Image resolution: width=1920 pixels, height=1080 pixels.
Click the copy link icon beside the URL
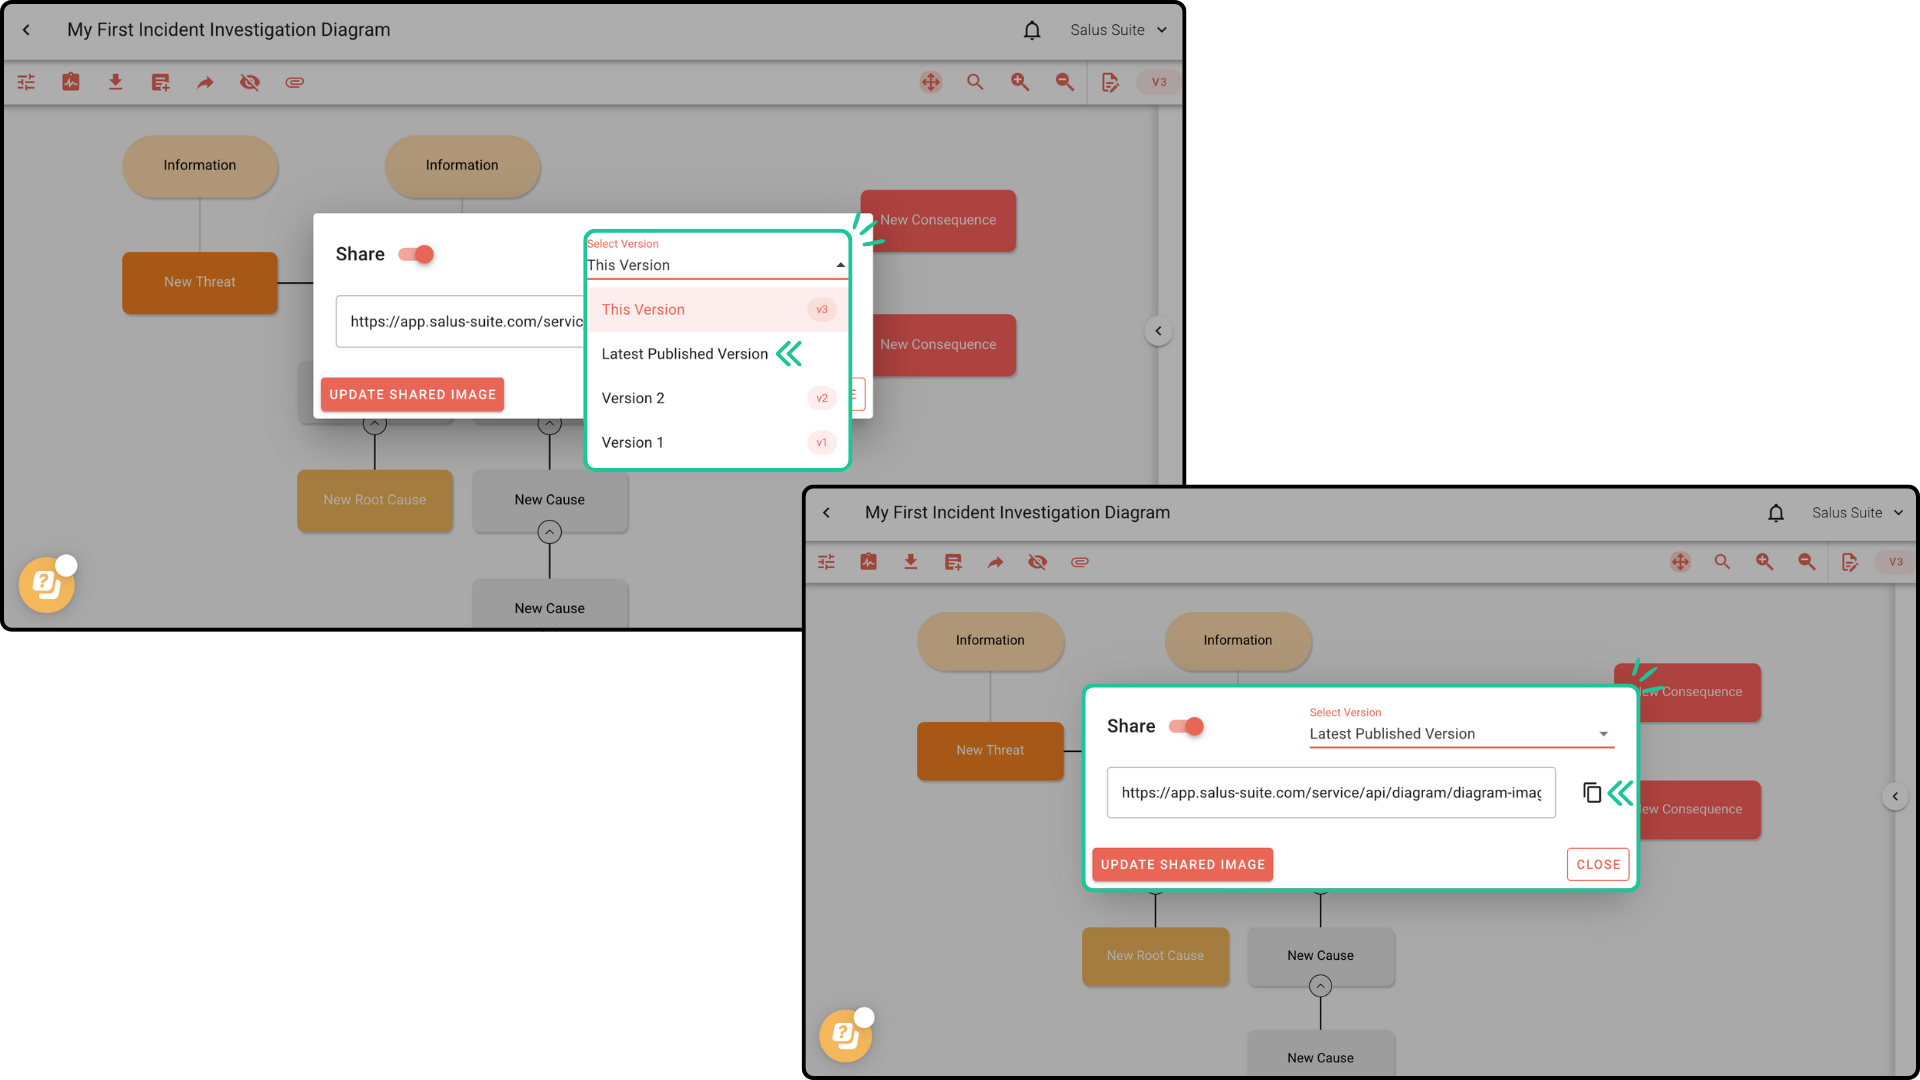(1592, 793)
